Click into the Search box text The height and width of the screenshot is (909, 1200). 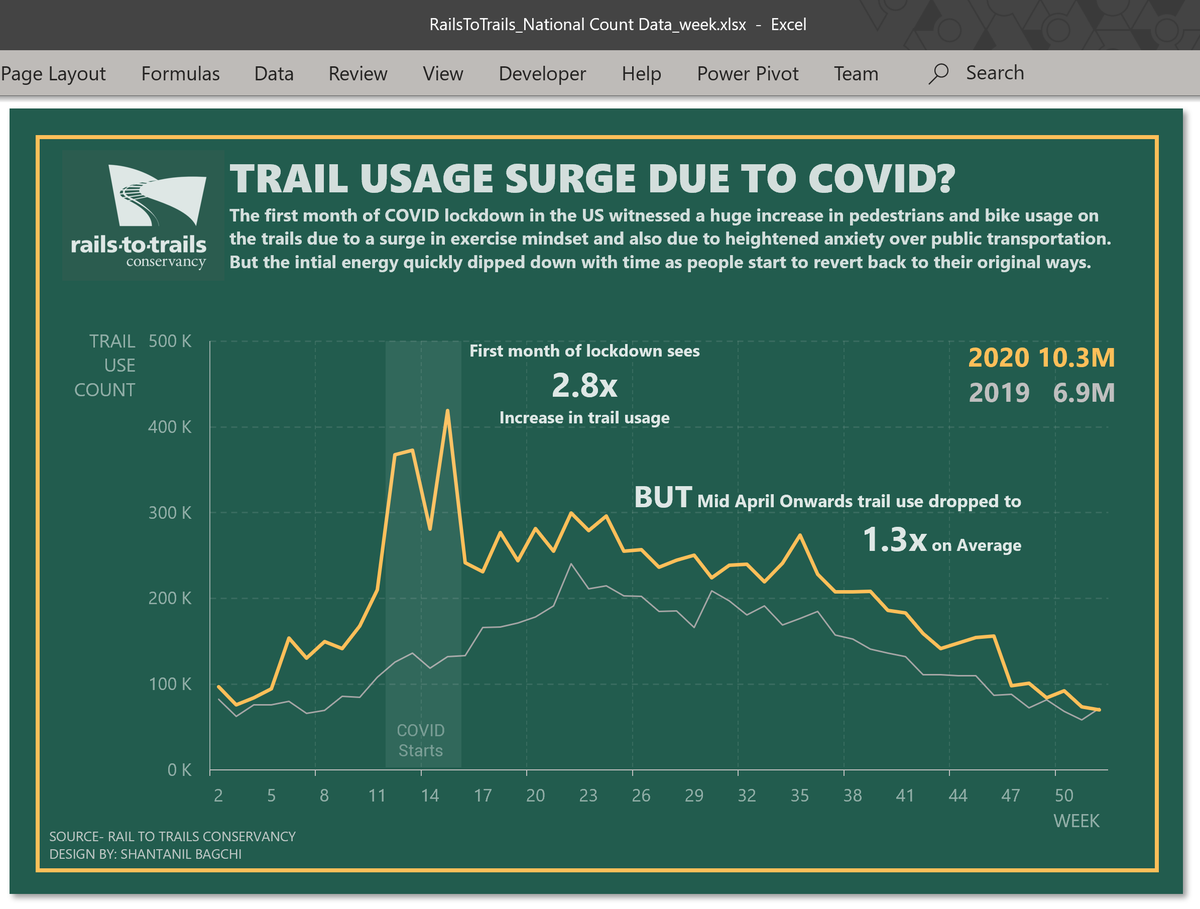tap(995, 72)
